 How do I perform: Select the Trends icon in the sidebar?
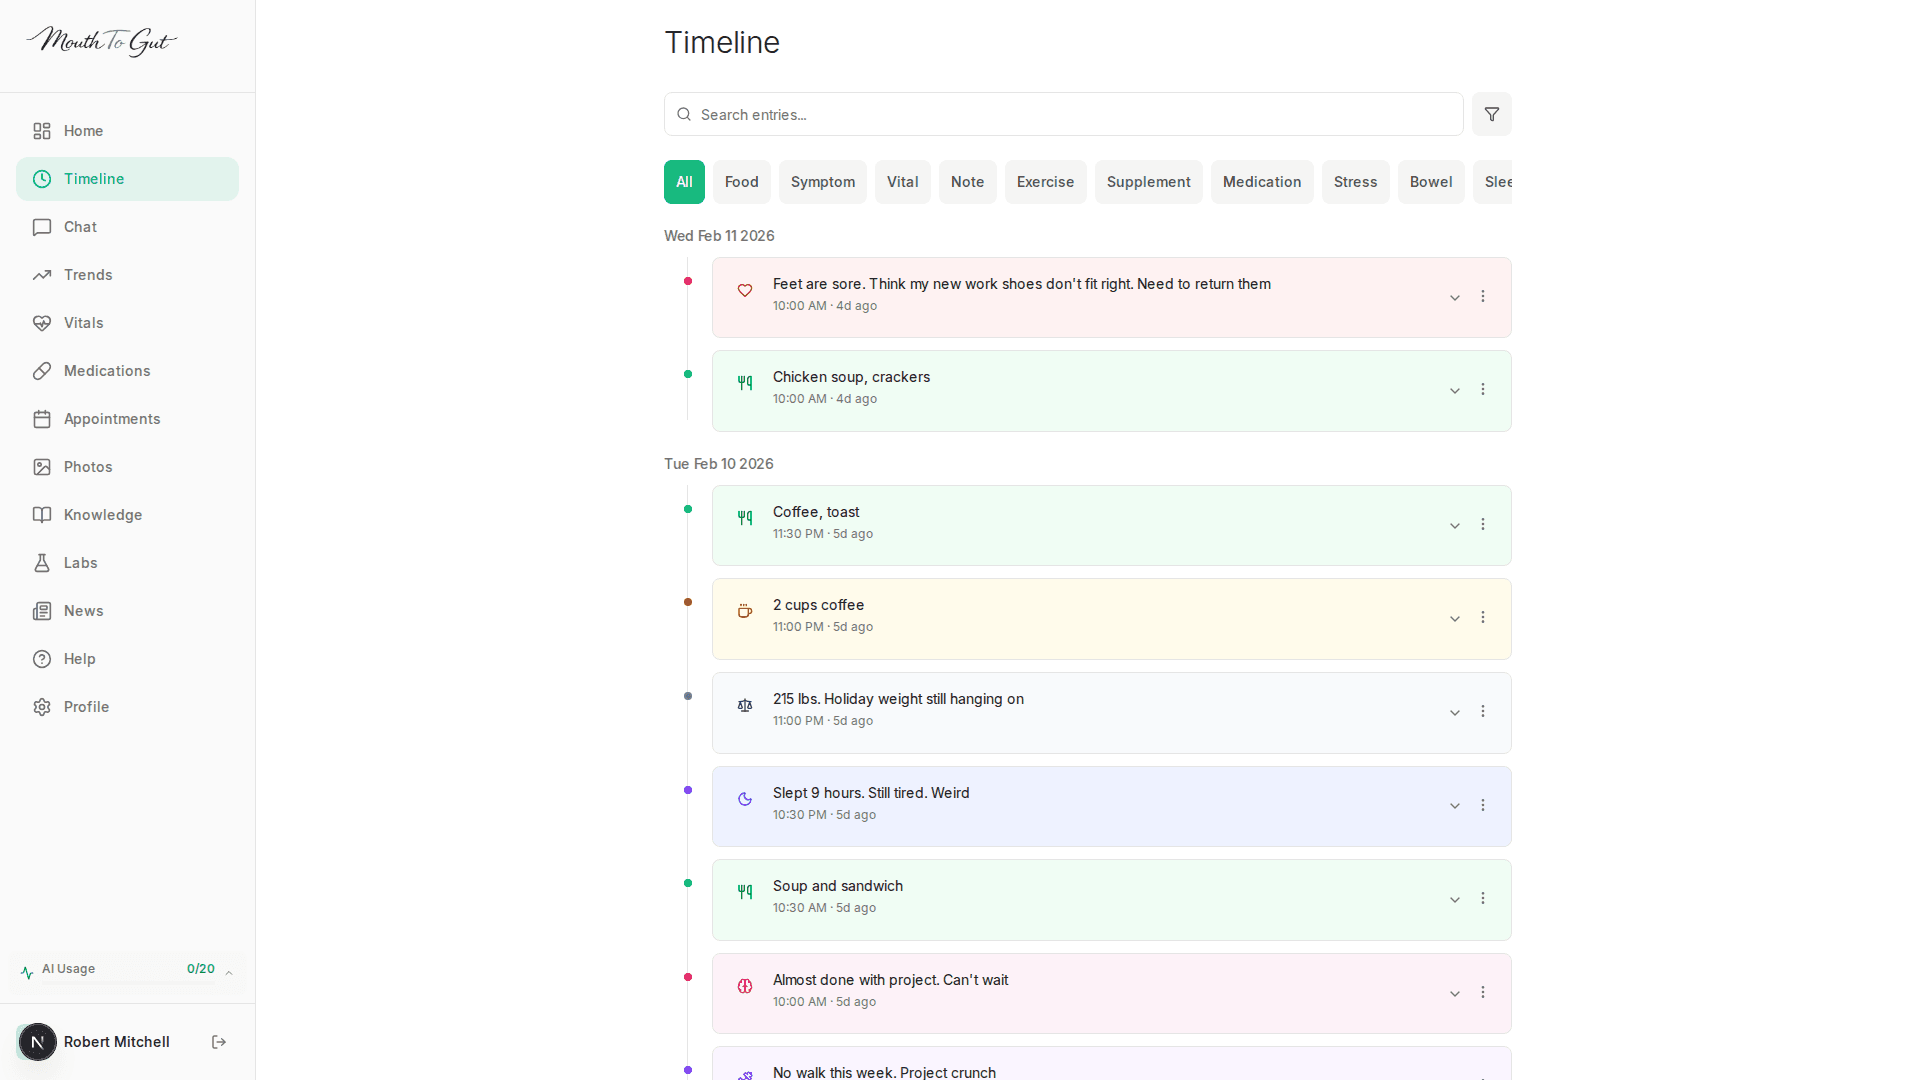(41, 275)
